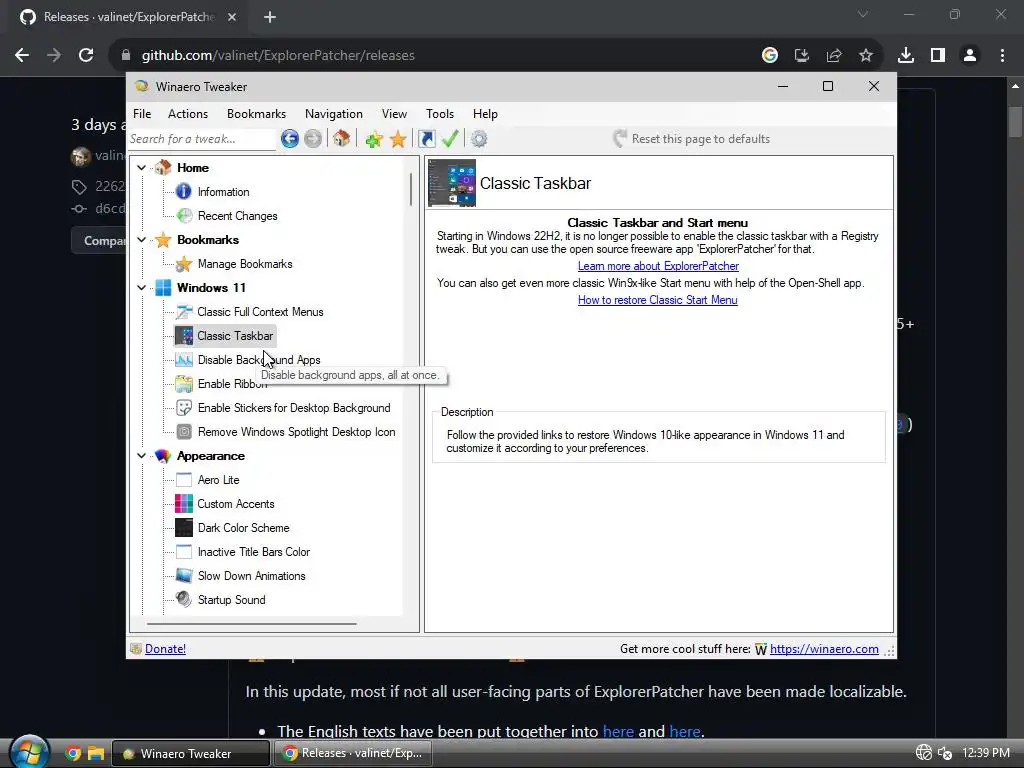This screenshot has height=768, width=1024.
Task: Click Chrome back arrow button
Action: [x=22, y=56]
